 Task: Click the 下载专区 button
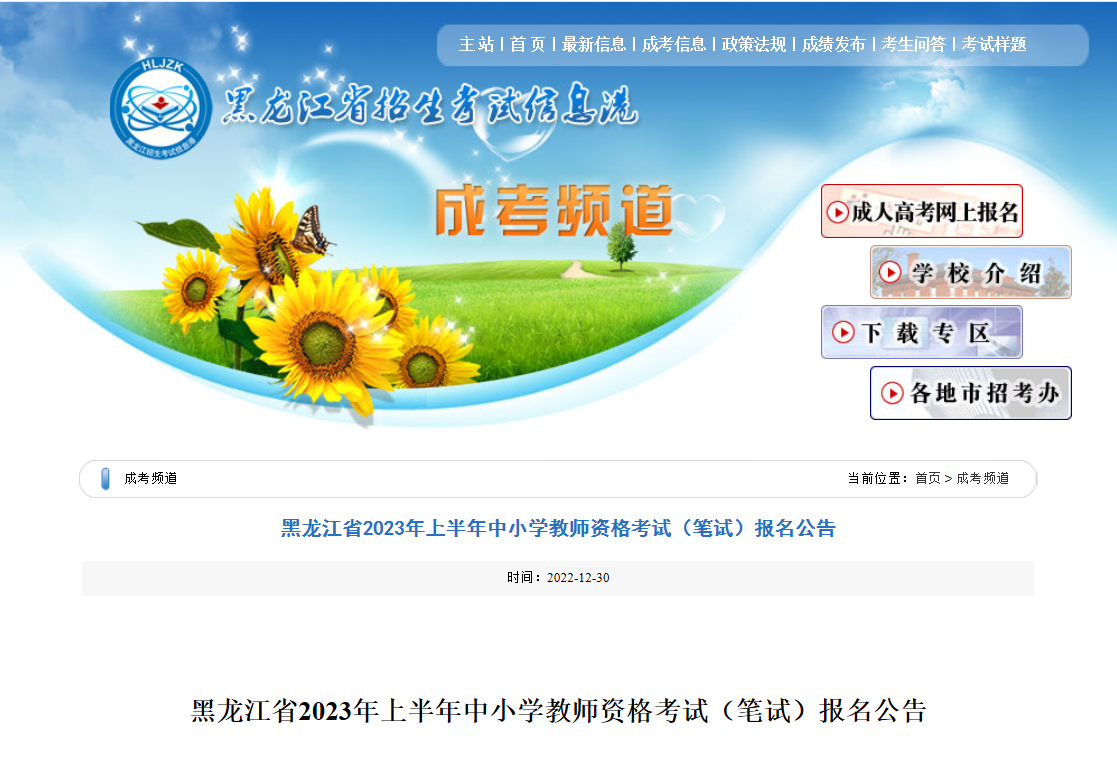coord(922,332)
